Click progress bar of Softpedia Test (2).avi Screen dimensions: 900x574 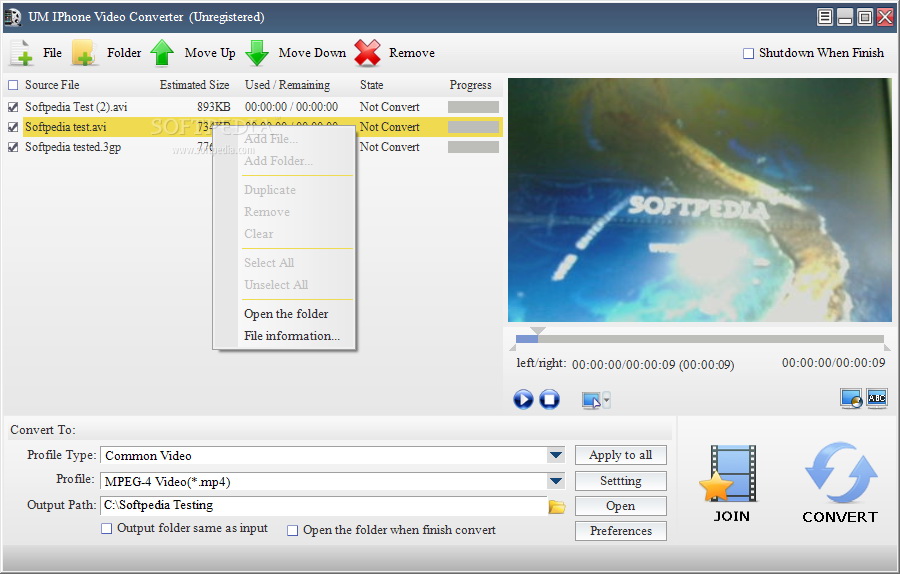[473, 107]
